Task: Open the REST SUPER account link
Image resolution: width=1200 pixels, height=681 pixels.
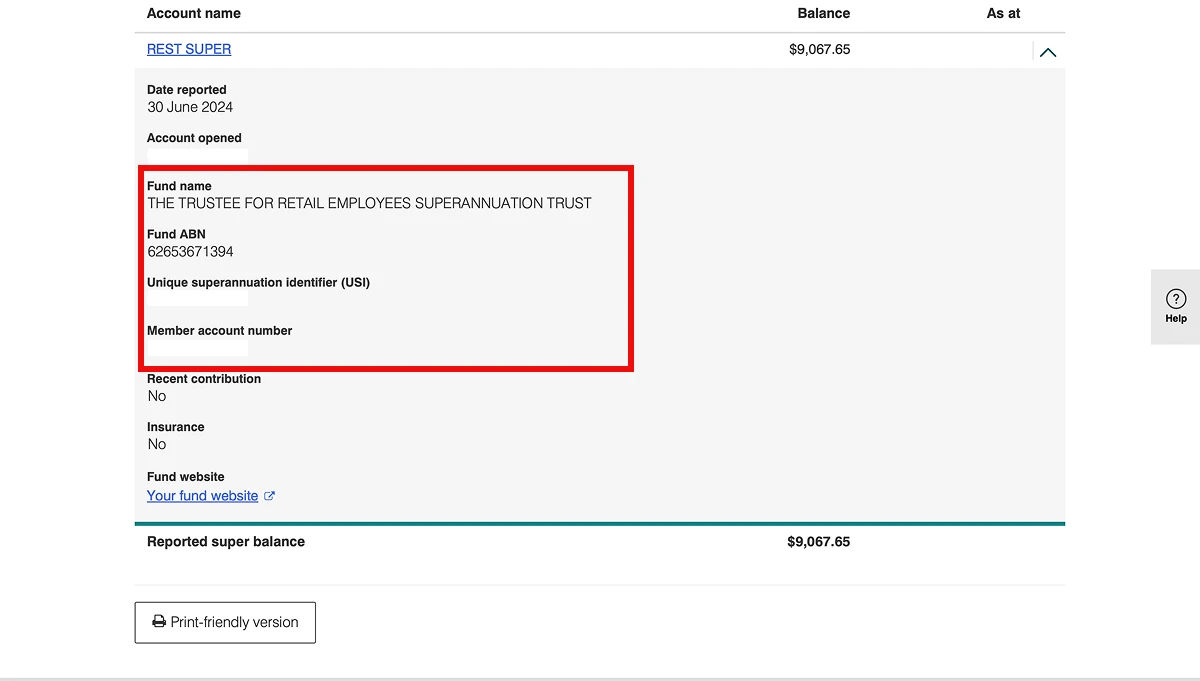Action: tap(189, 49)
